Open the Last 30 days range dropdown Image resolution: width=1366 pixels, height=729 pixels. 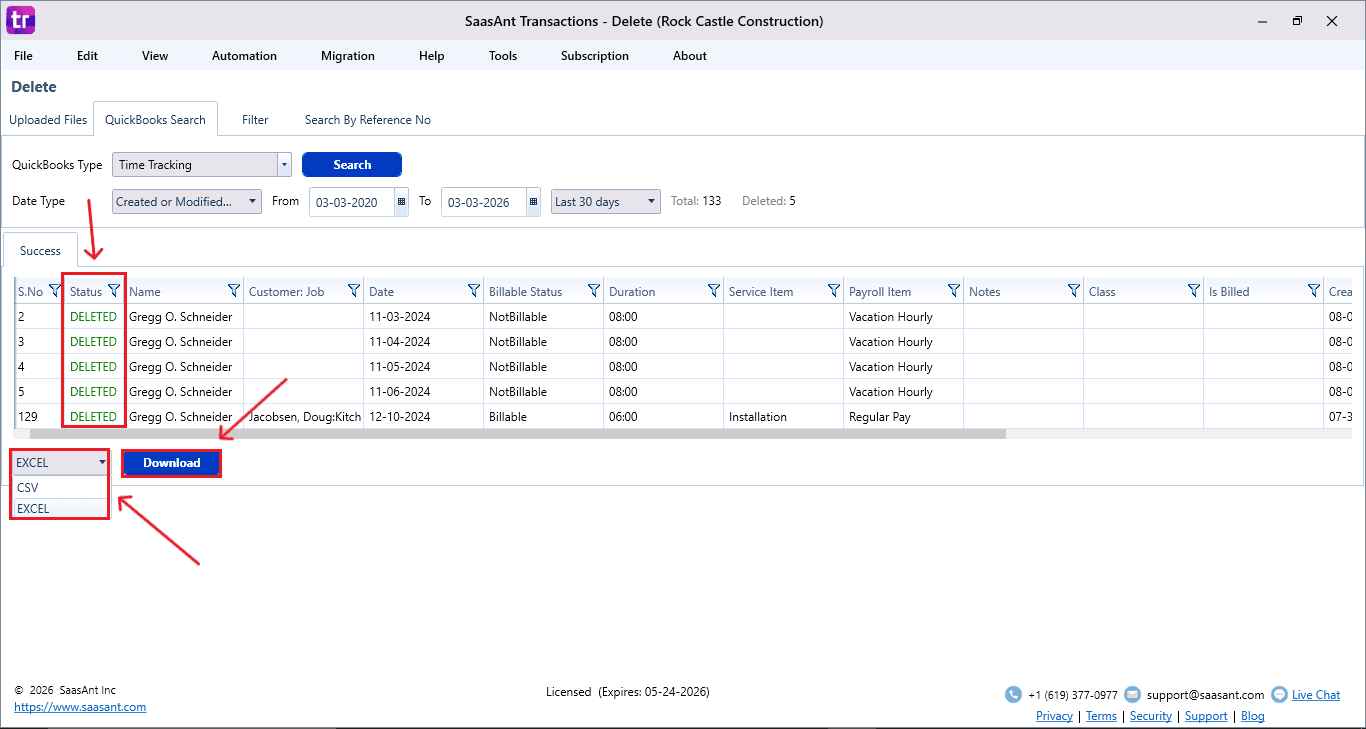coord(606,202)
